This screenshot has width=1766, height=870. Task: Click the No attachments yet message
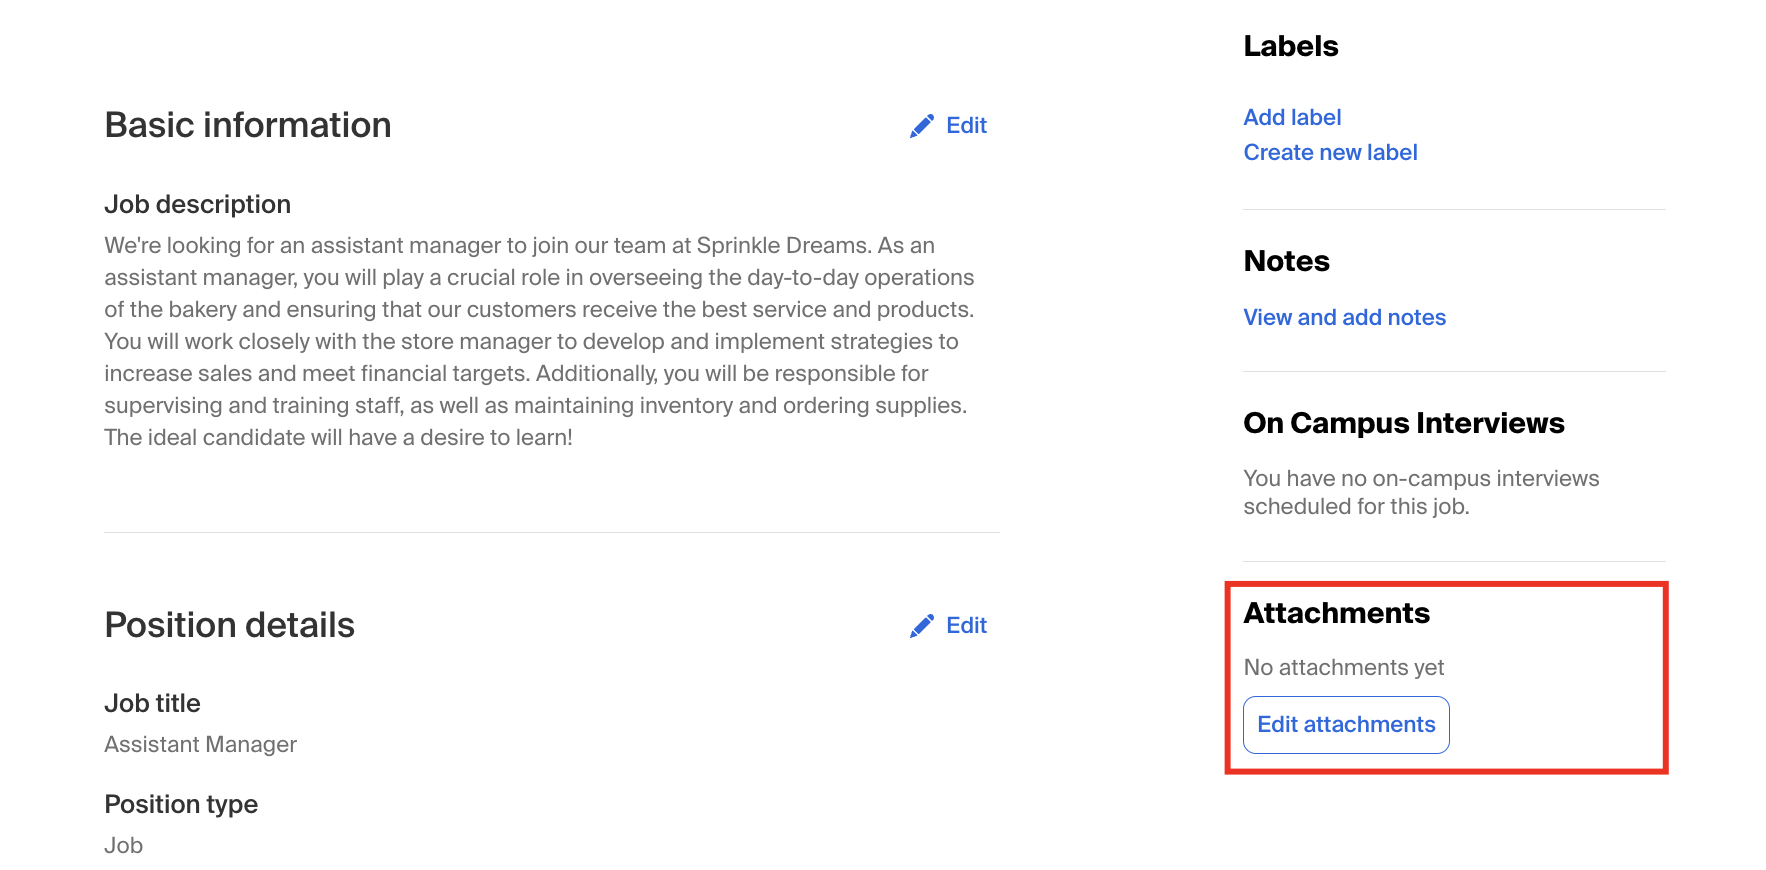pos(1343,667)
